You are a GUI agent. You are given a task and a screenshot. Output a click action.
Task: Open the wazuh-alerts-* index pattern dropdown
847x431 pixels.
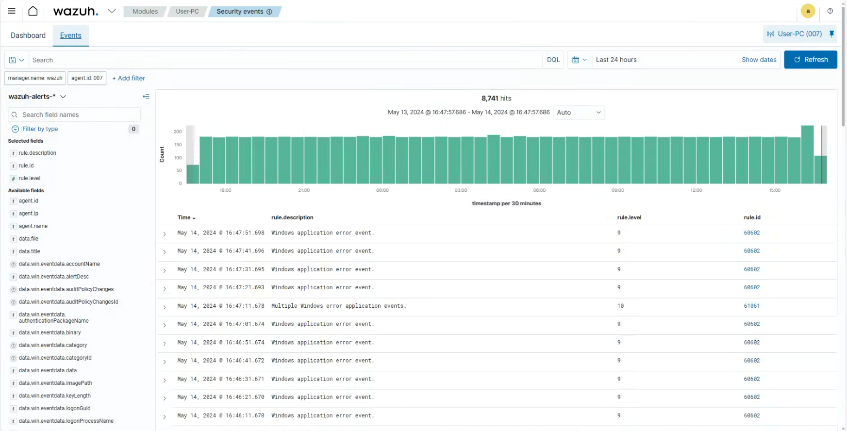(37, 97)
